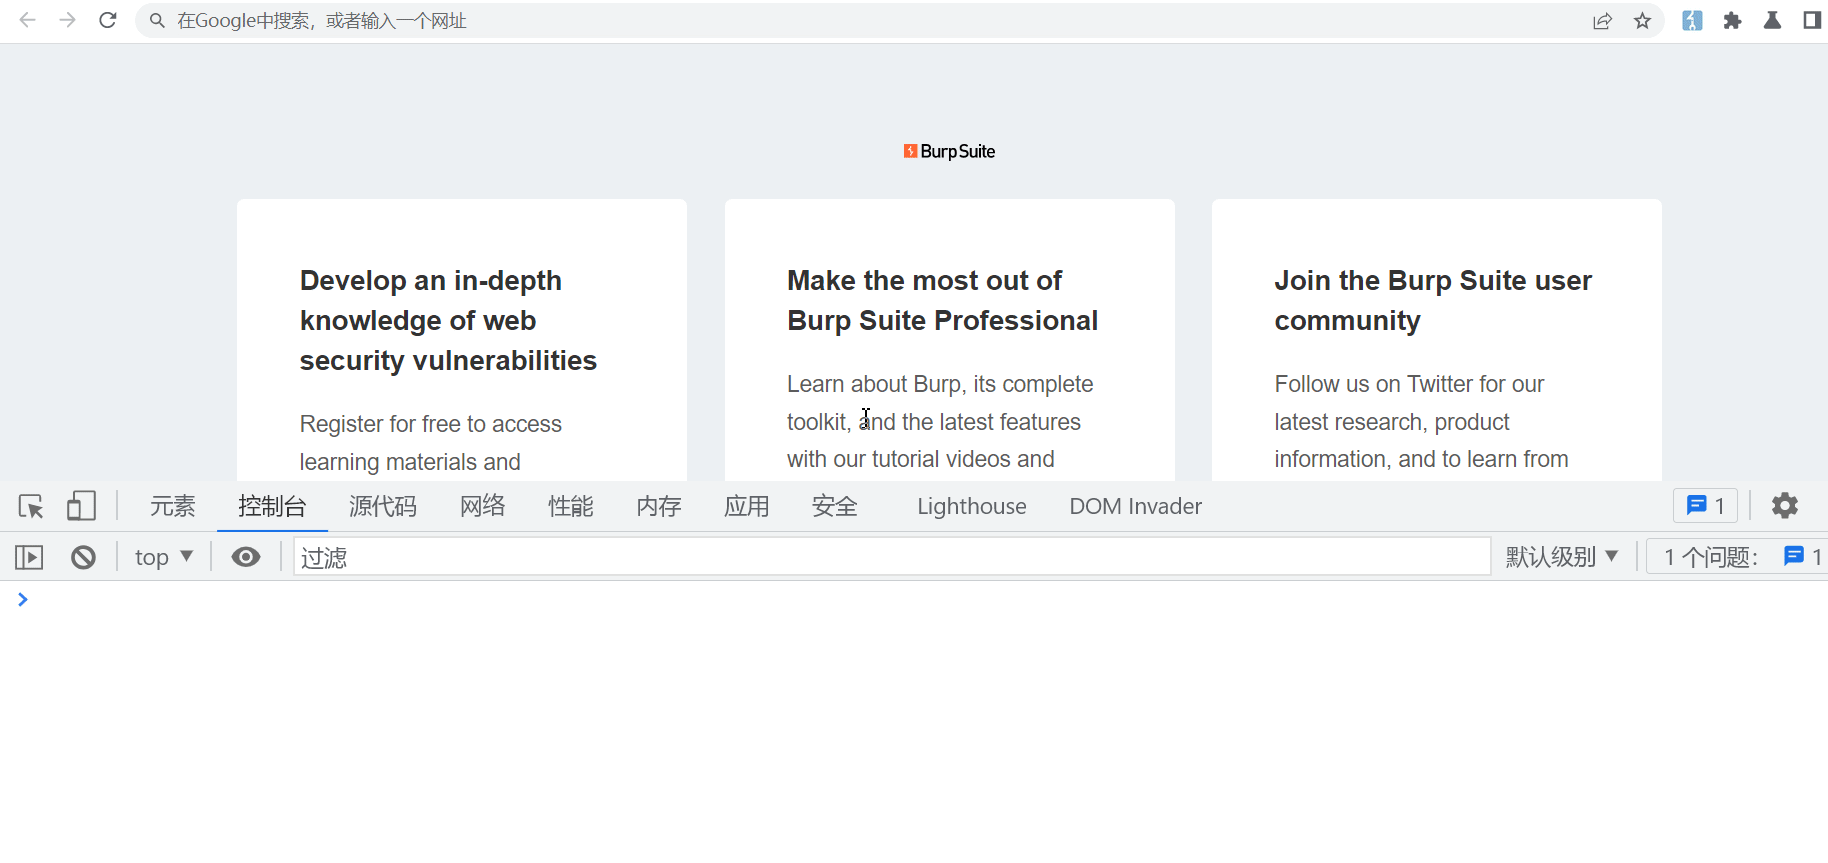
Task: Click the 过滤 console filter field
Action: click(890, 557)
